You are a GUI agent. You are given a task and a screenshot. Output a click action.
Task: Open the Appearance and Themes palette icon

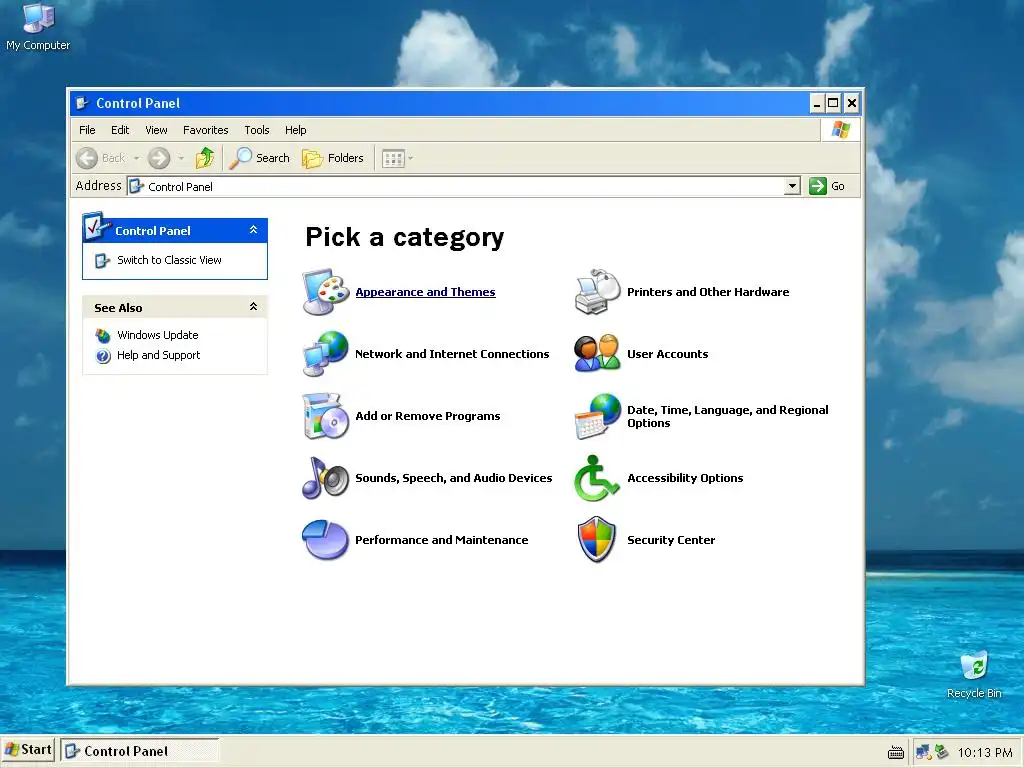pyautogui.click(x=325, y=291)
